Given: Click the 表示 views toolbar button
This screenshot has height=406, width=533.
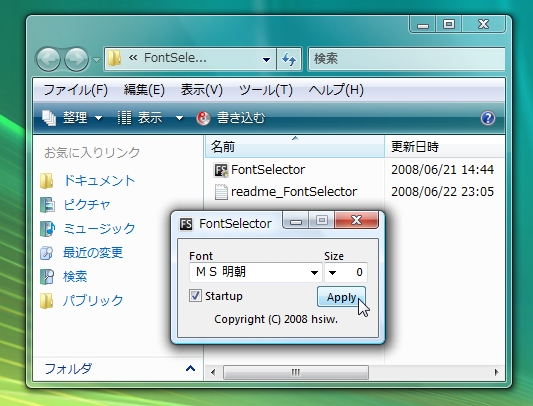Looking at the screenshot, I should (140, 118).
